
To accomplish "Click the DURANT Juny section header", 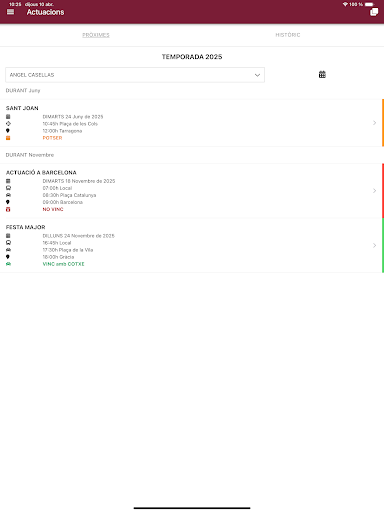I will coord(23,90).
